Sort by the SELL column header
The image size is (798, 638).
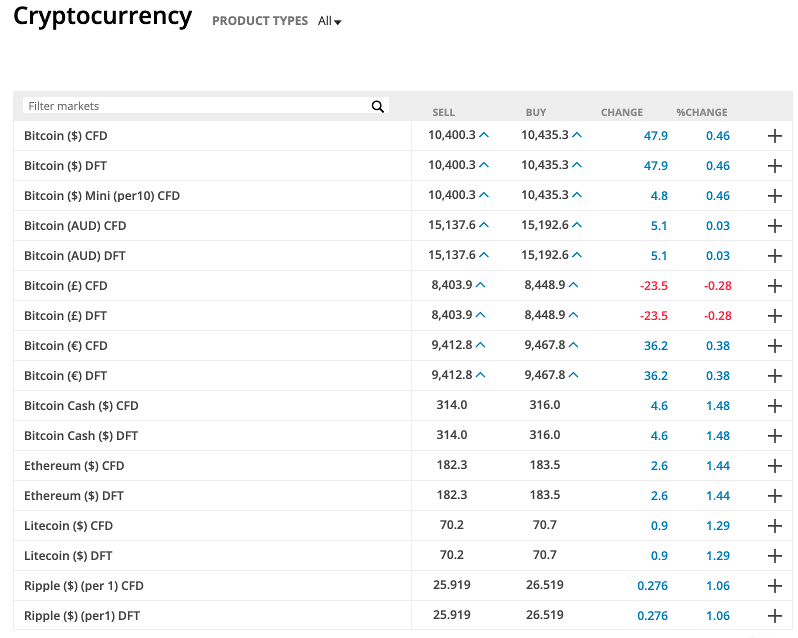tap(443, 112)
